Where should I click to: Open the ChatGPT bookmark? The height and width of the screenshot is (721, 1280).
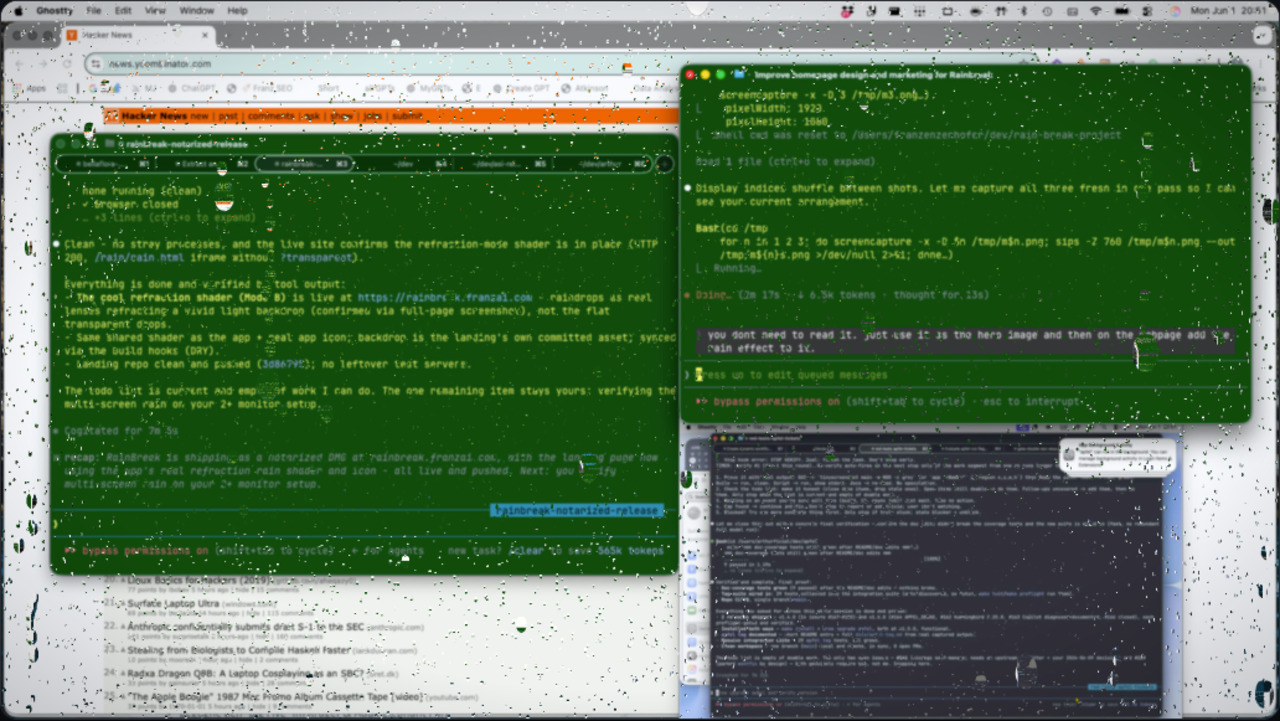[191, 88]
